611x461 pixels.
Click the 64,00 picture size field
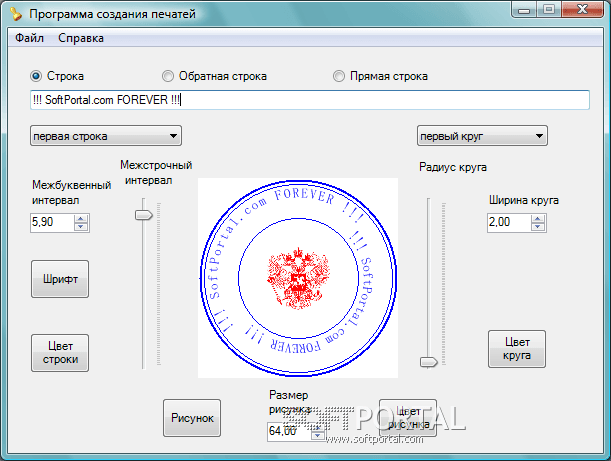point(289,431)
